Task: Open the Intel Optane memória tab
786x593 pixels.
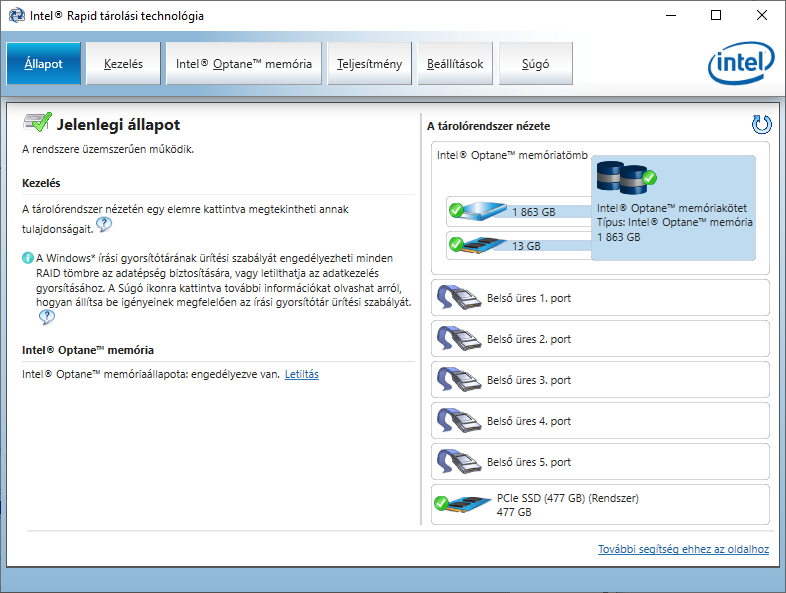Action: [244, 64]
